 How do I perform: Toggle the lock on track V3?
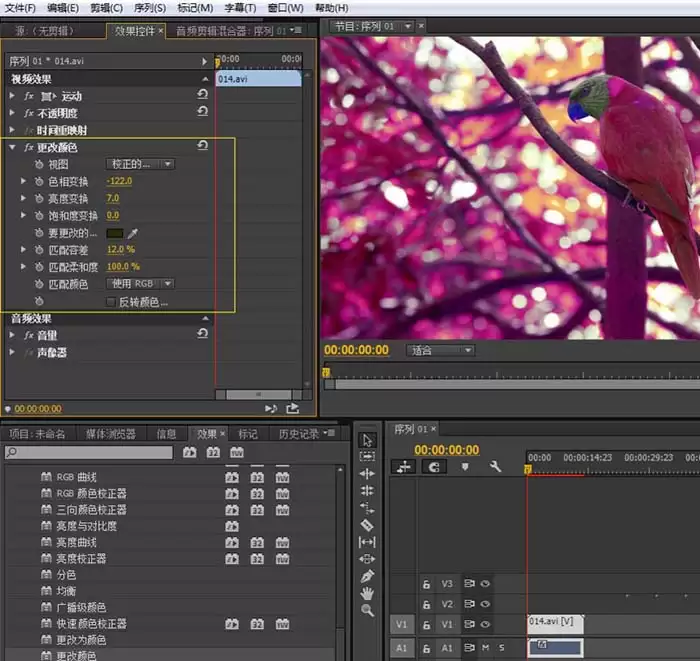coord(426,584)
